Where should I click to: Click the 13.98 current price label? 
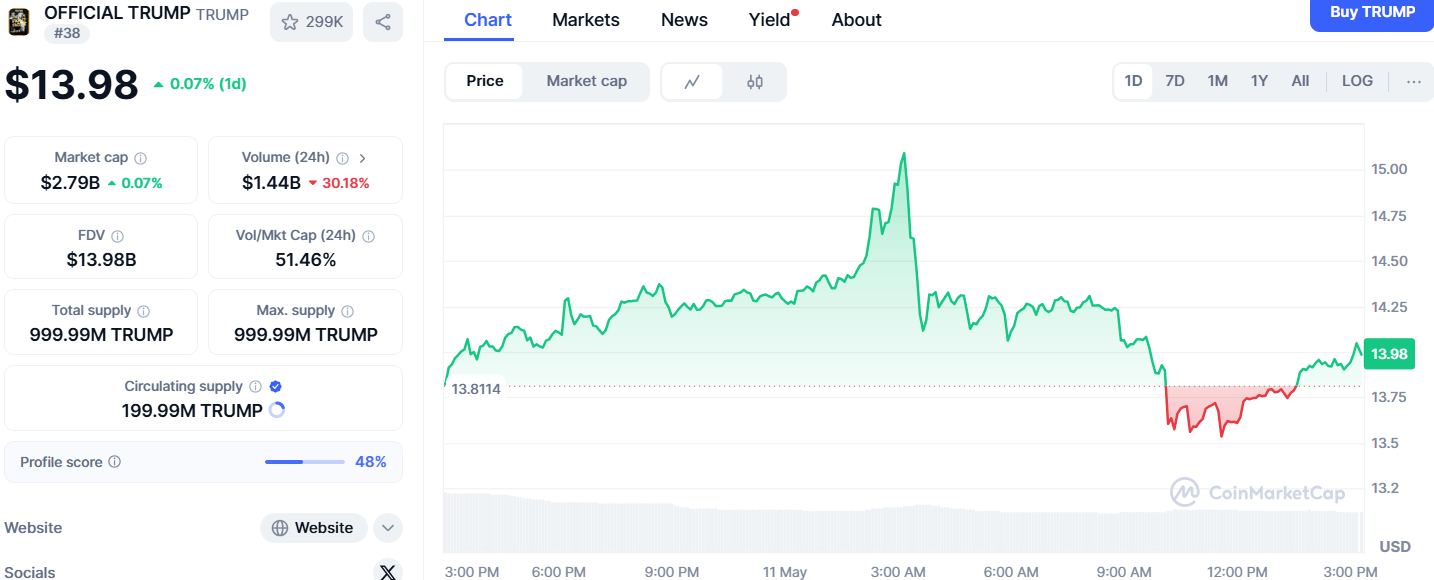coord(1389,354)
